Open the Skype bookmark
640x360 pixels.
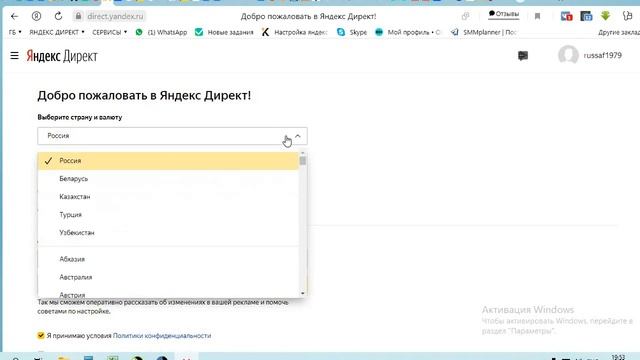click(352, 32)
